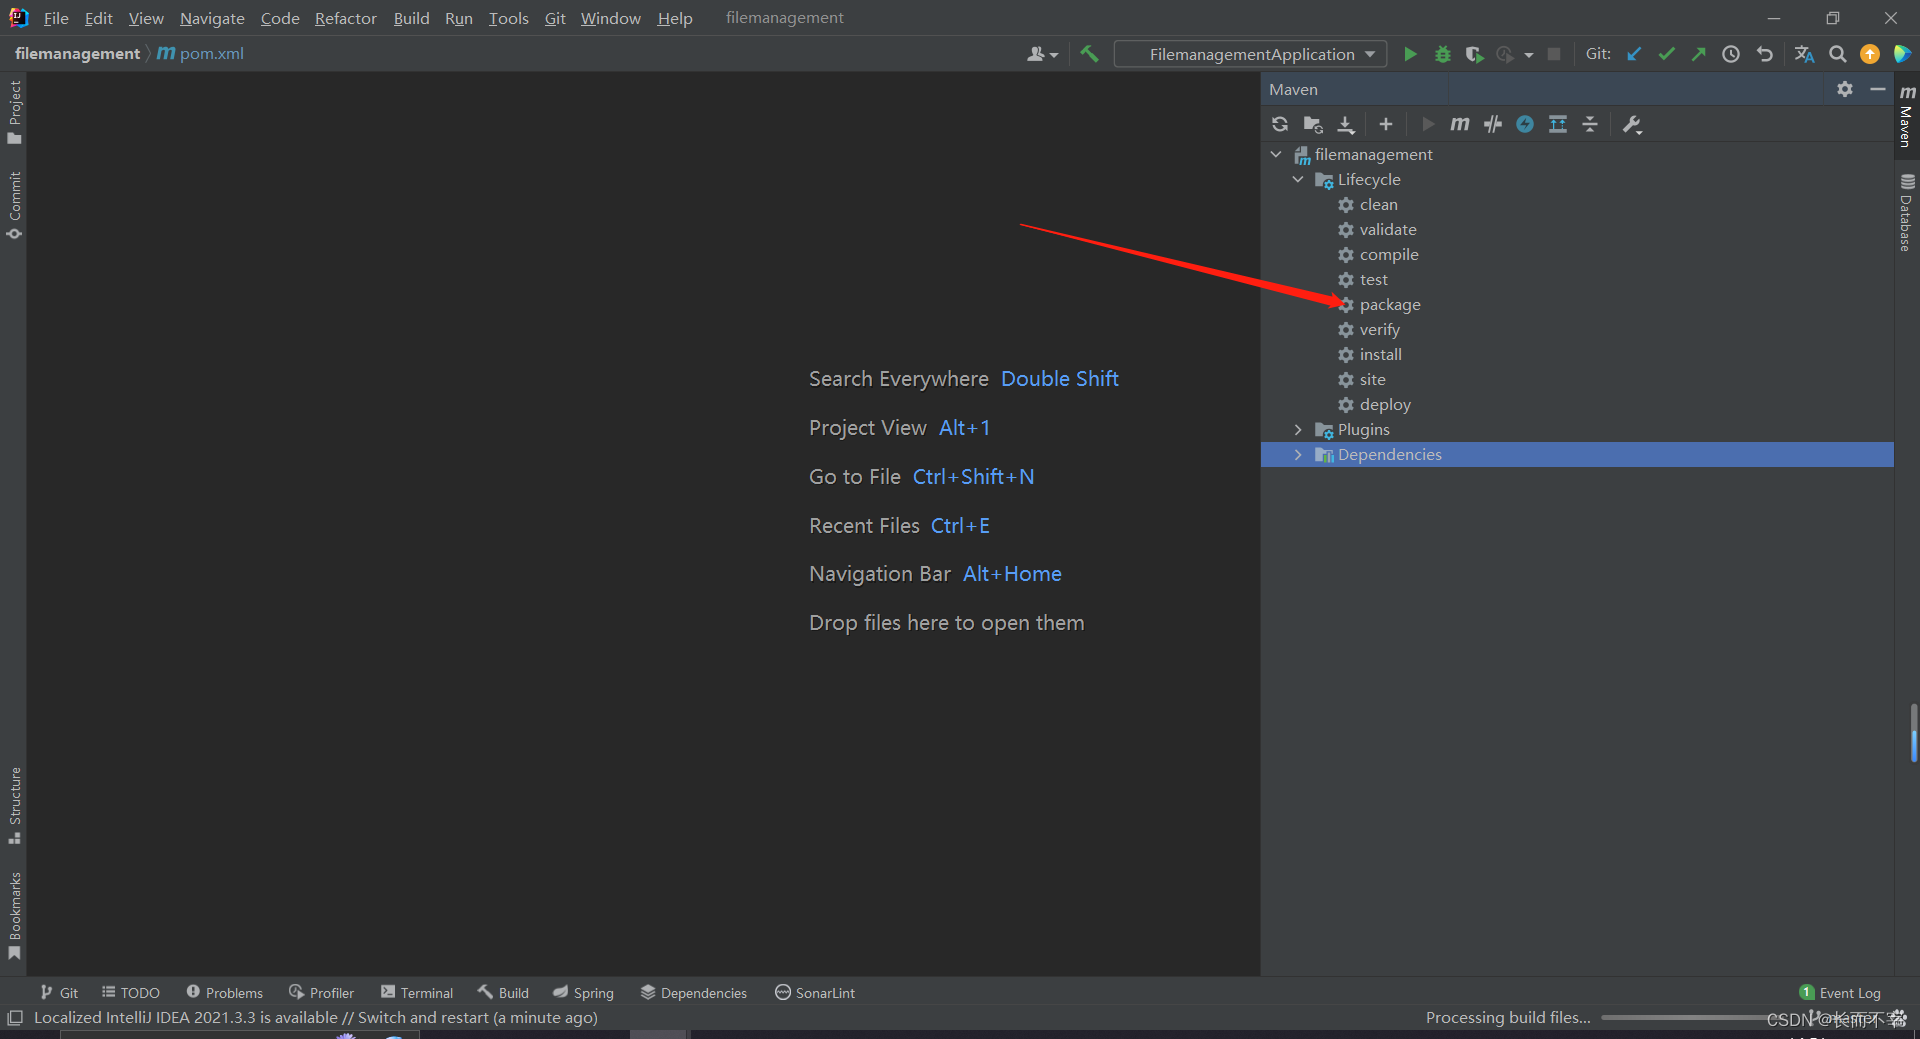The image size is (1920, 1039).
Task: Open the Terminal tool window
Action: 417,992
